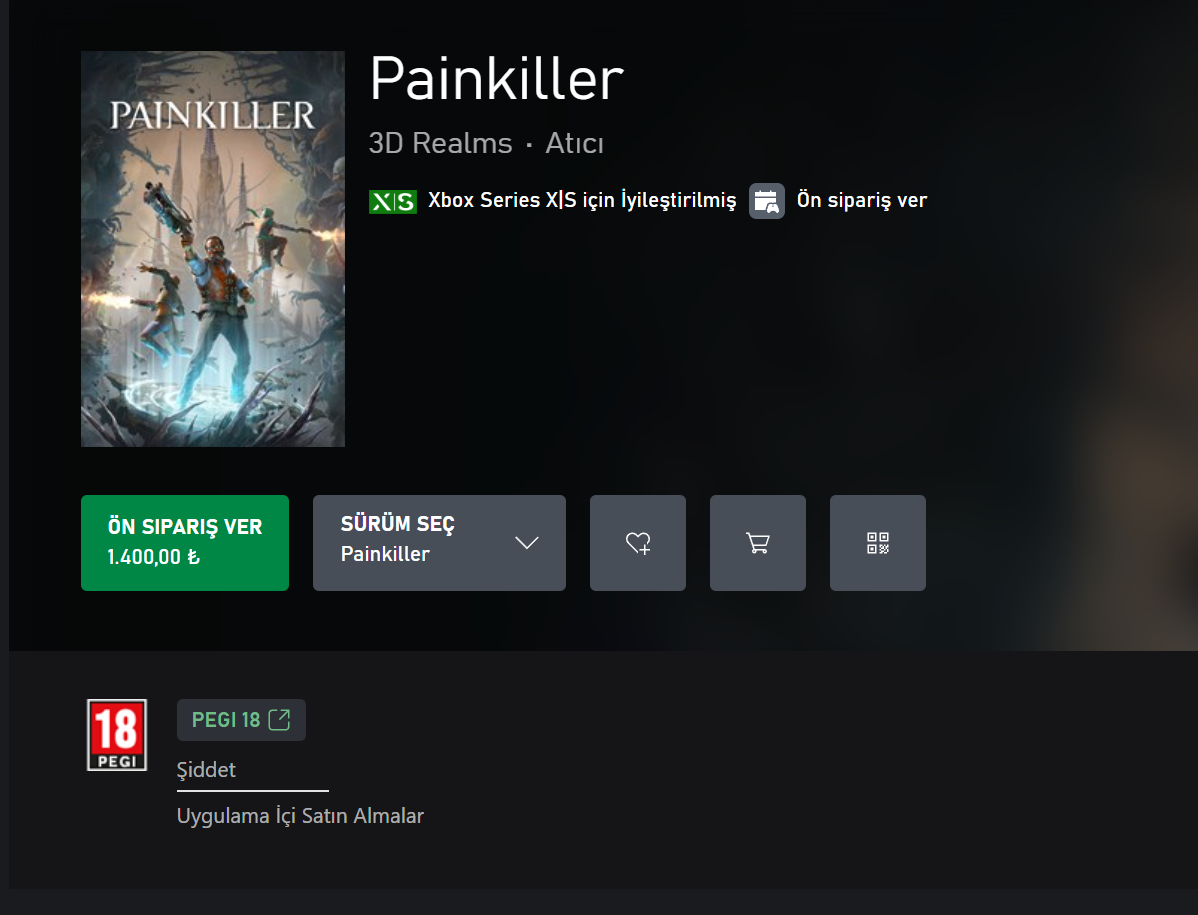Click the 3D Realms publisher name

440,144
